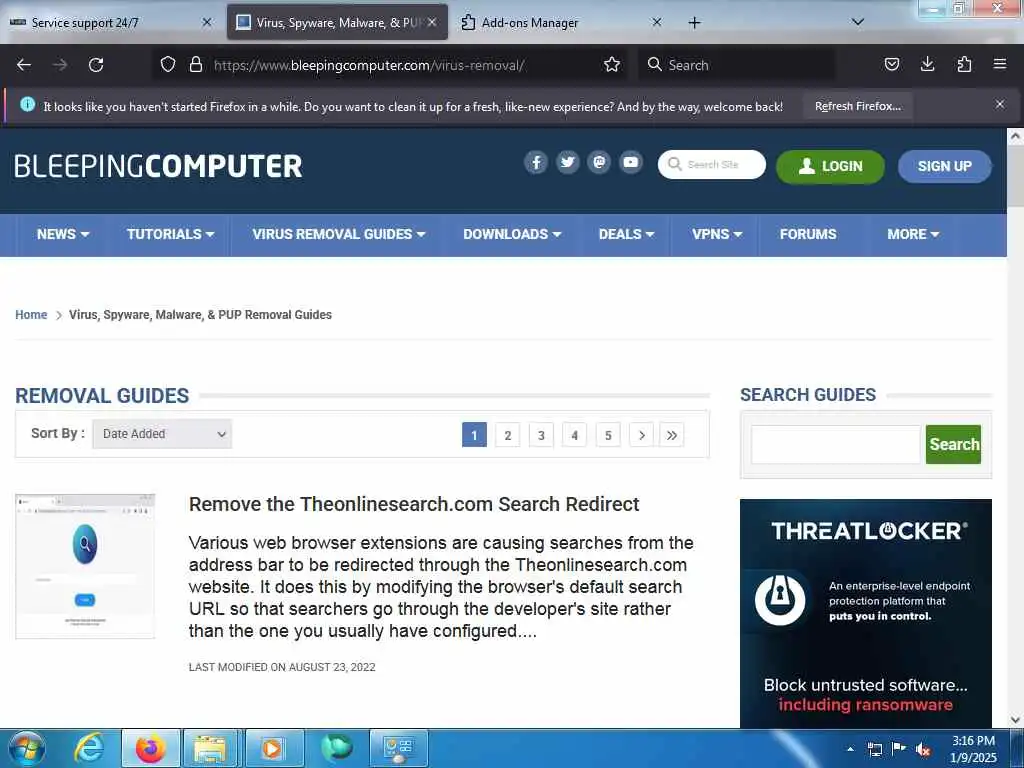Viewport: 1024px width, 768px height.
Task: Click the Theonlinesearch article thumbnail
Action: pyautogui.click(x=85, y=566)
